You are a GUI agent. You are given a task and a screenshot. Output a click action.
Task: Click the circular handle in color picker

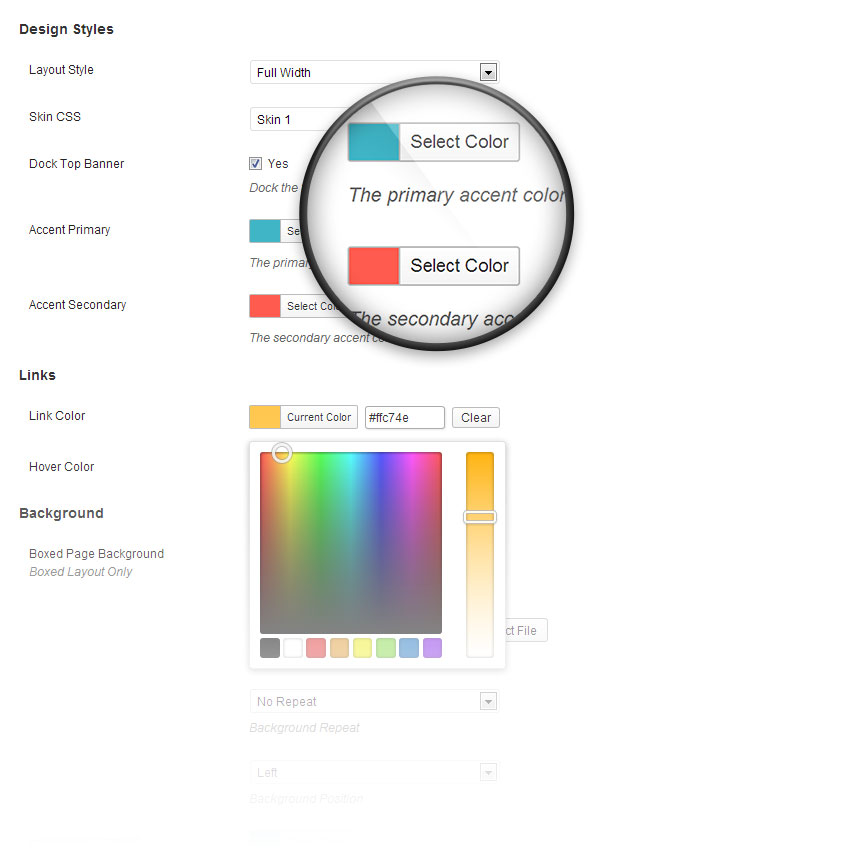point(282,453)
